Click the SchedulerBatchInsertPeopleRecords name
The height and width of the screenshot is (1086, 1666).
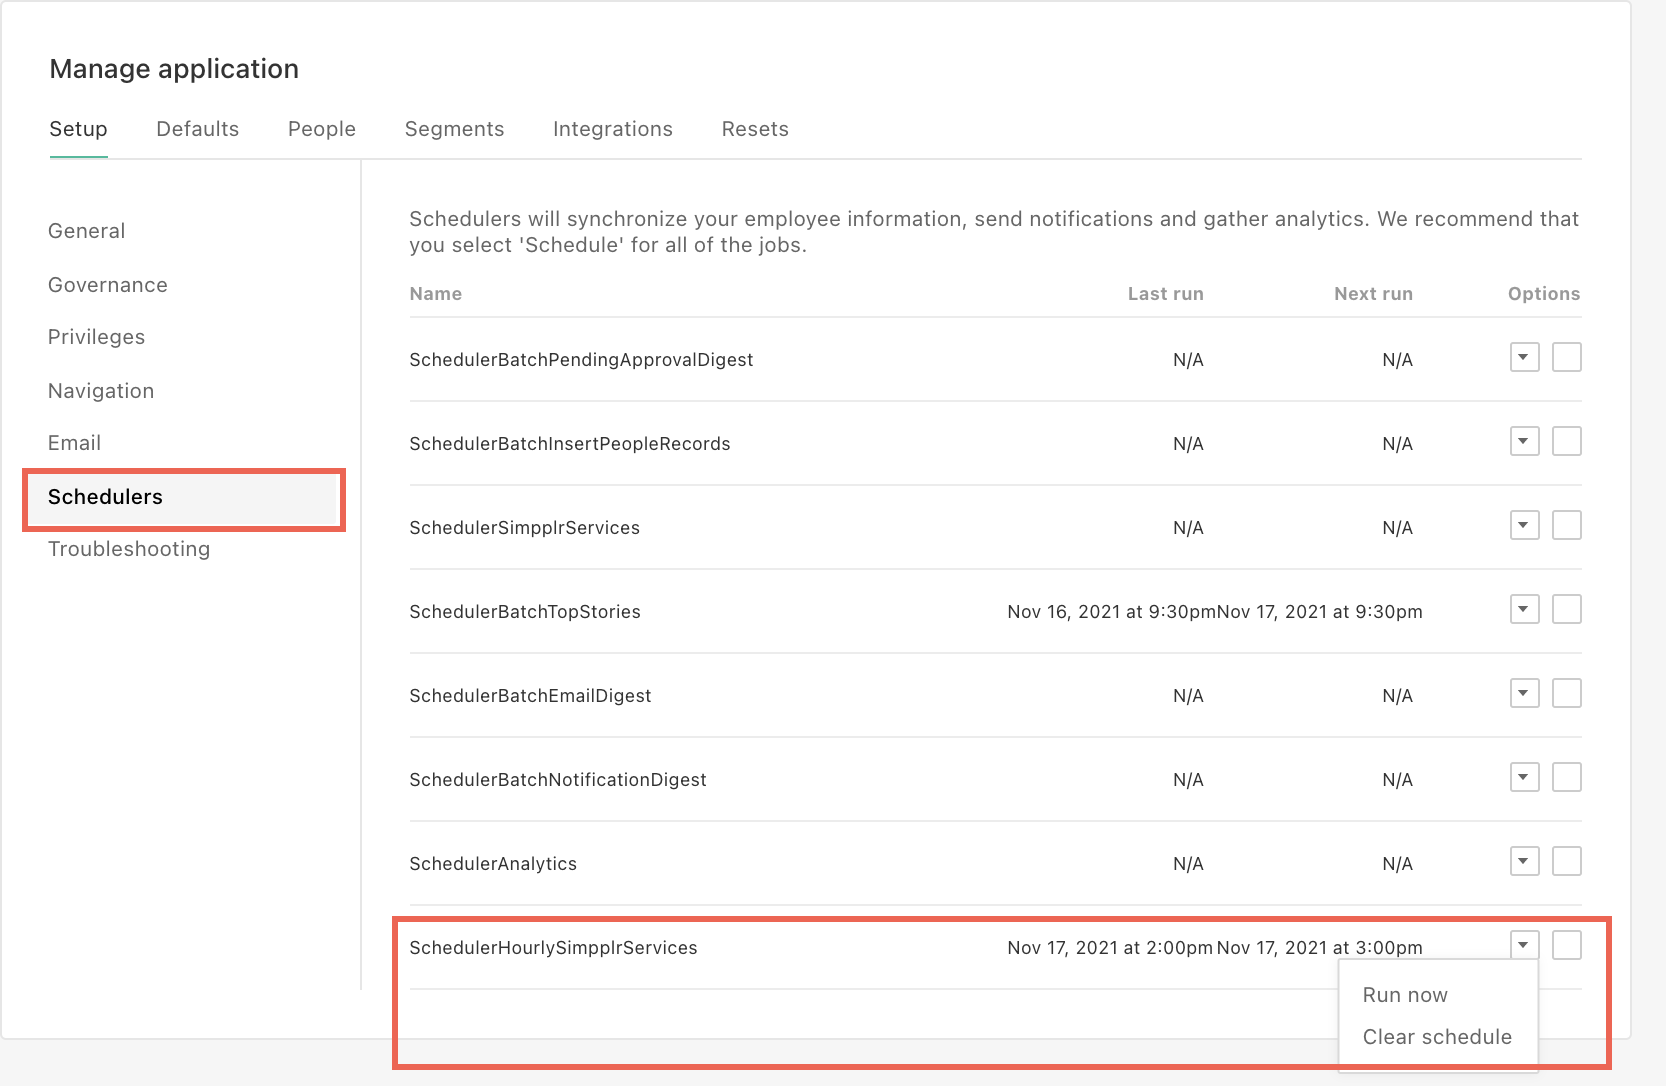click(570, 444)
